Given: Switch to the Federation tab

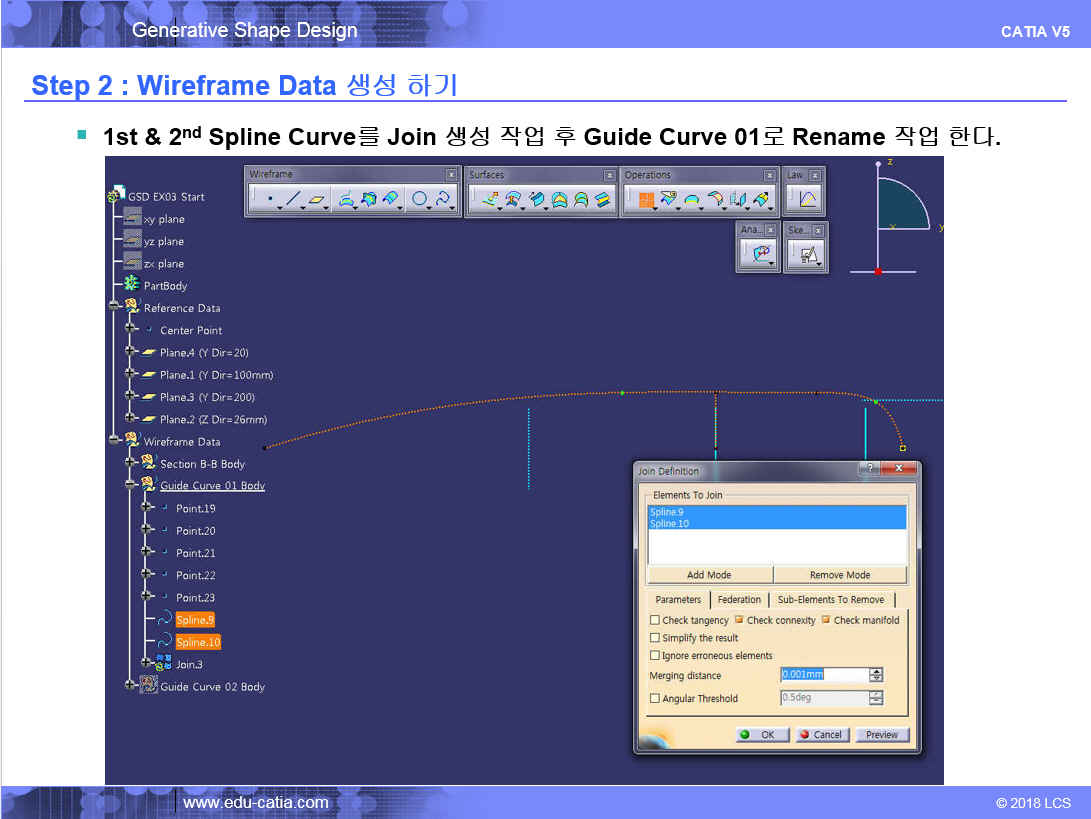Looking at the screenshot, I should [739, 599].
